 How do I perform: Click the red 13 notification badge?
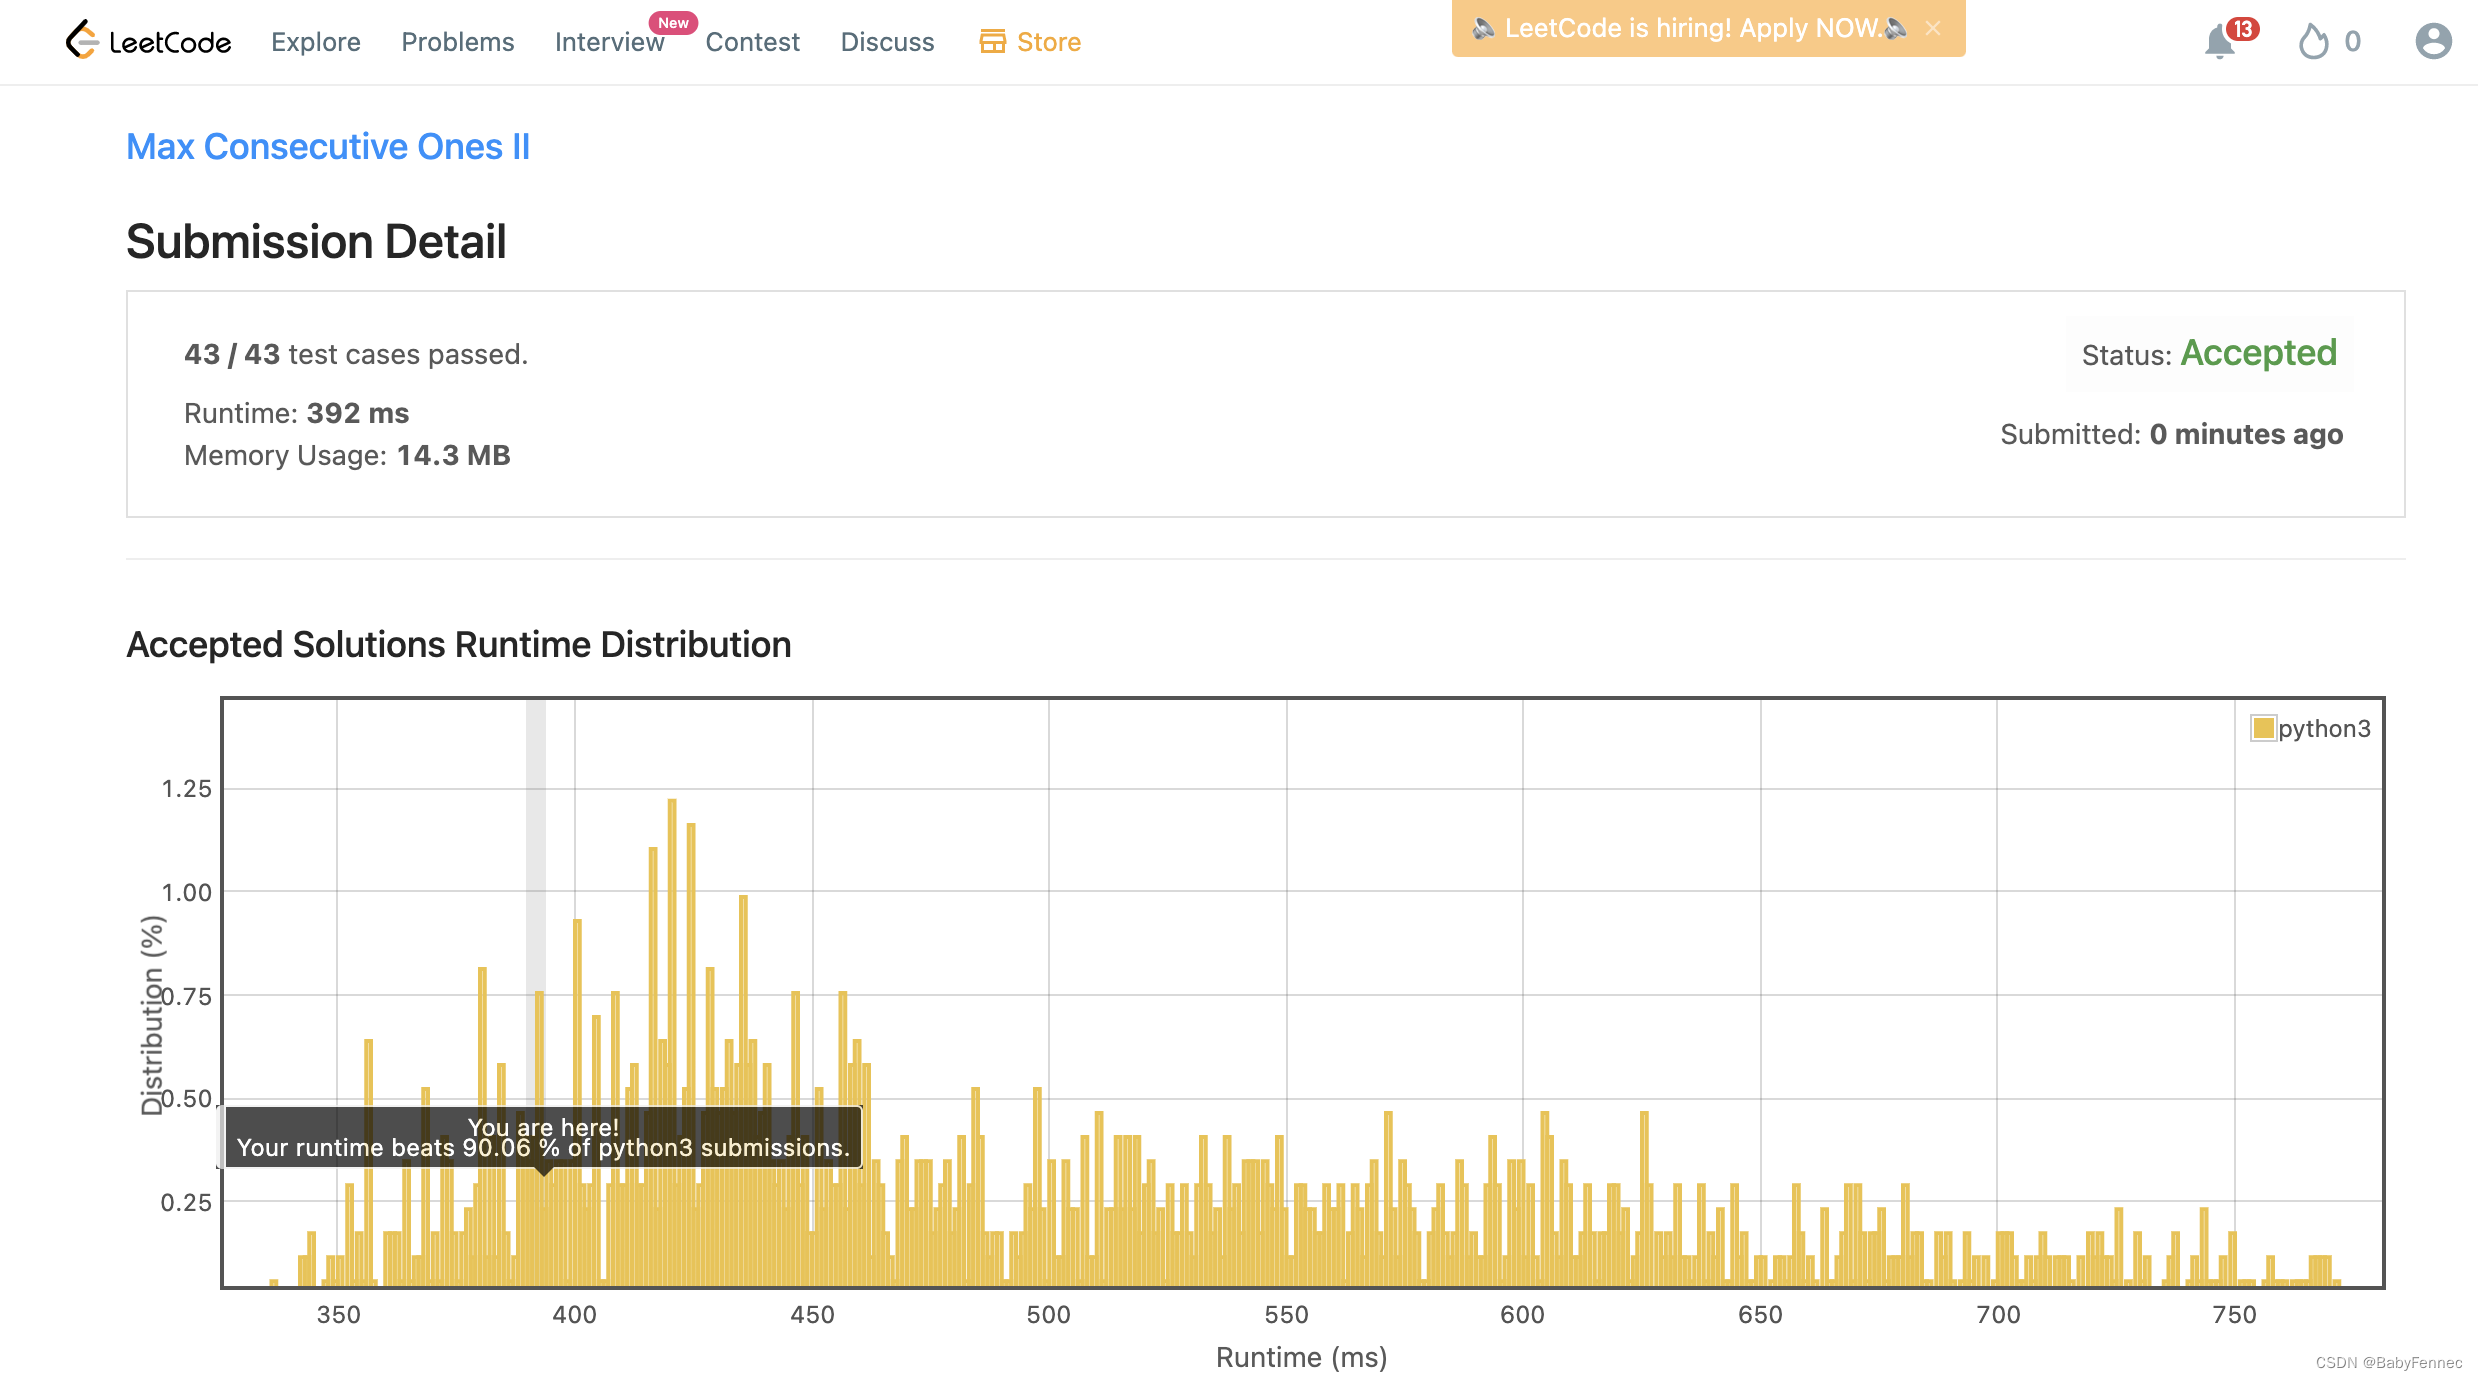(x=2243, y=29)
